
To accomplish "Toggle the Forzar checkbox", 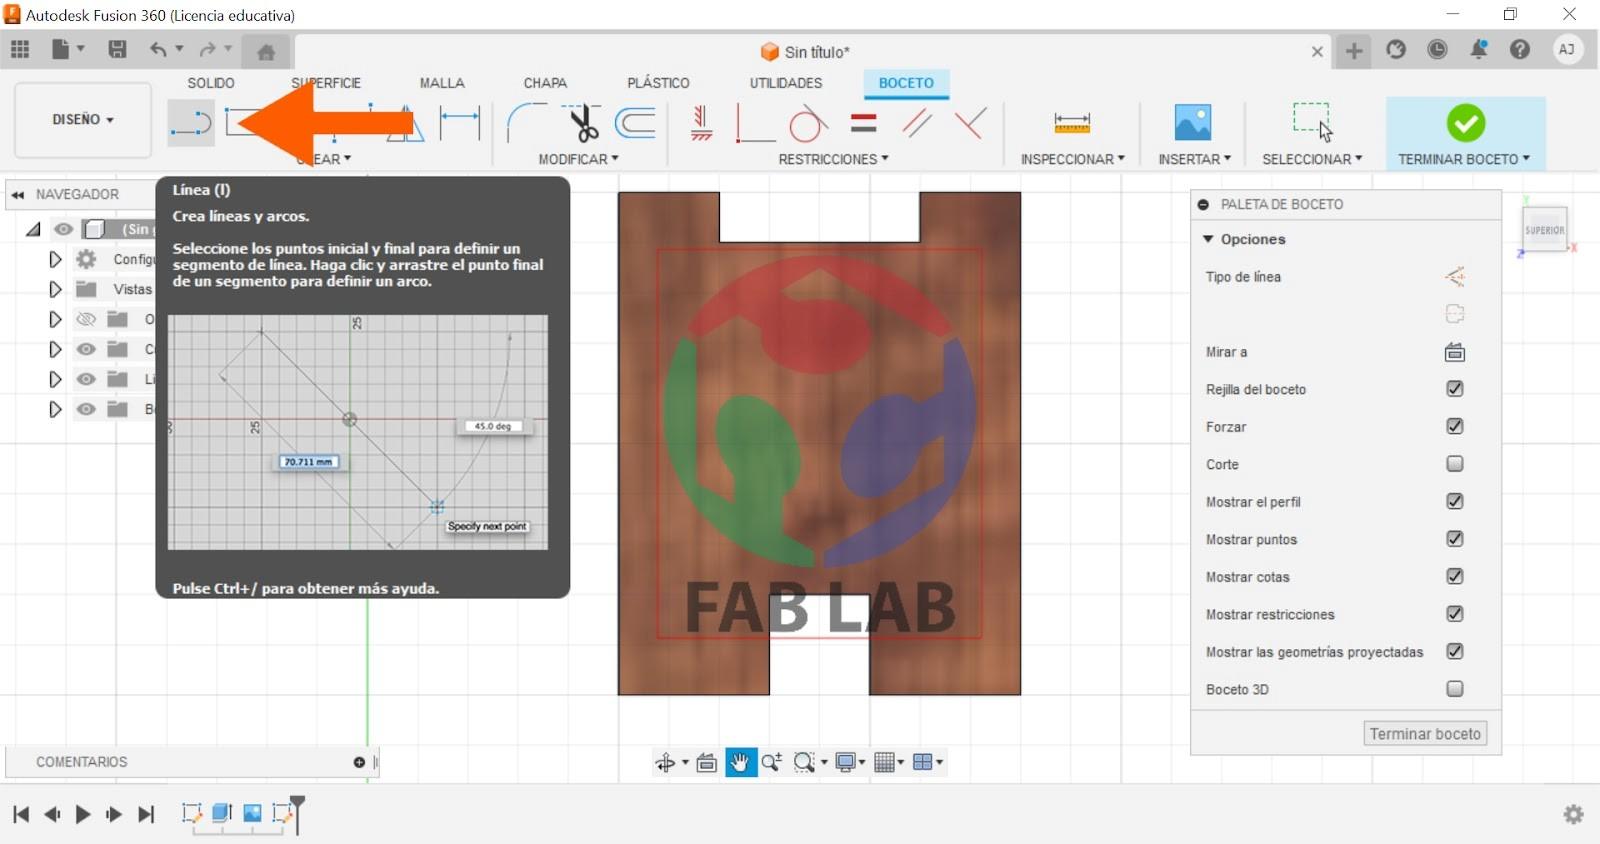I will pos(1455,426).
